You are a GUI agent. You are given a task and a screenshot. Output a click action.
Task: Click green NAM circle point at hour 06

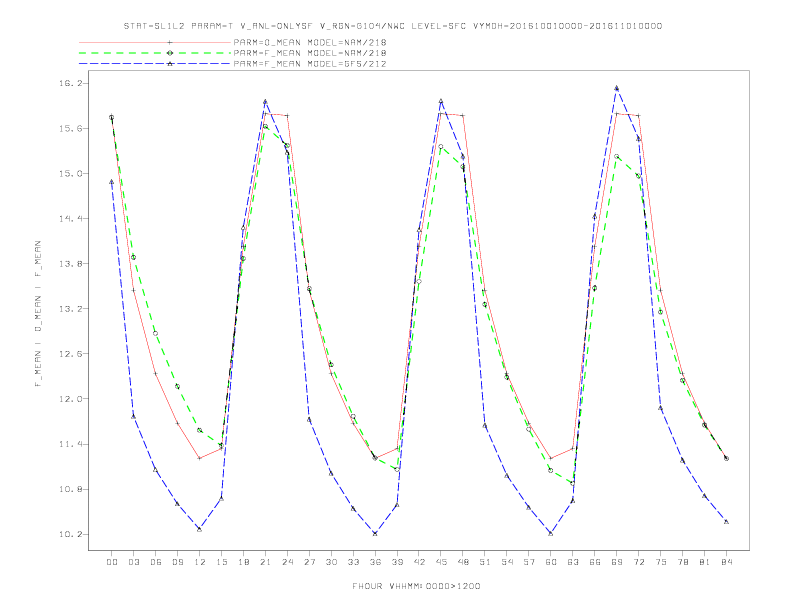point(156,333)
